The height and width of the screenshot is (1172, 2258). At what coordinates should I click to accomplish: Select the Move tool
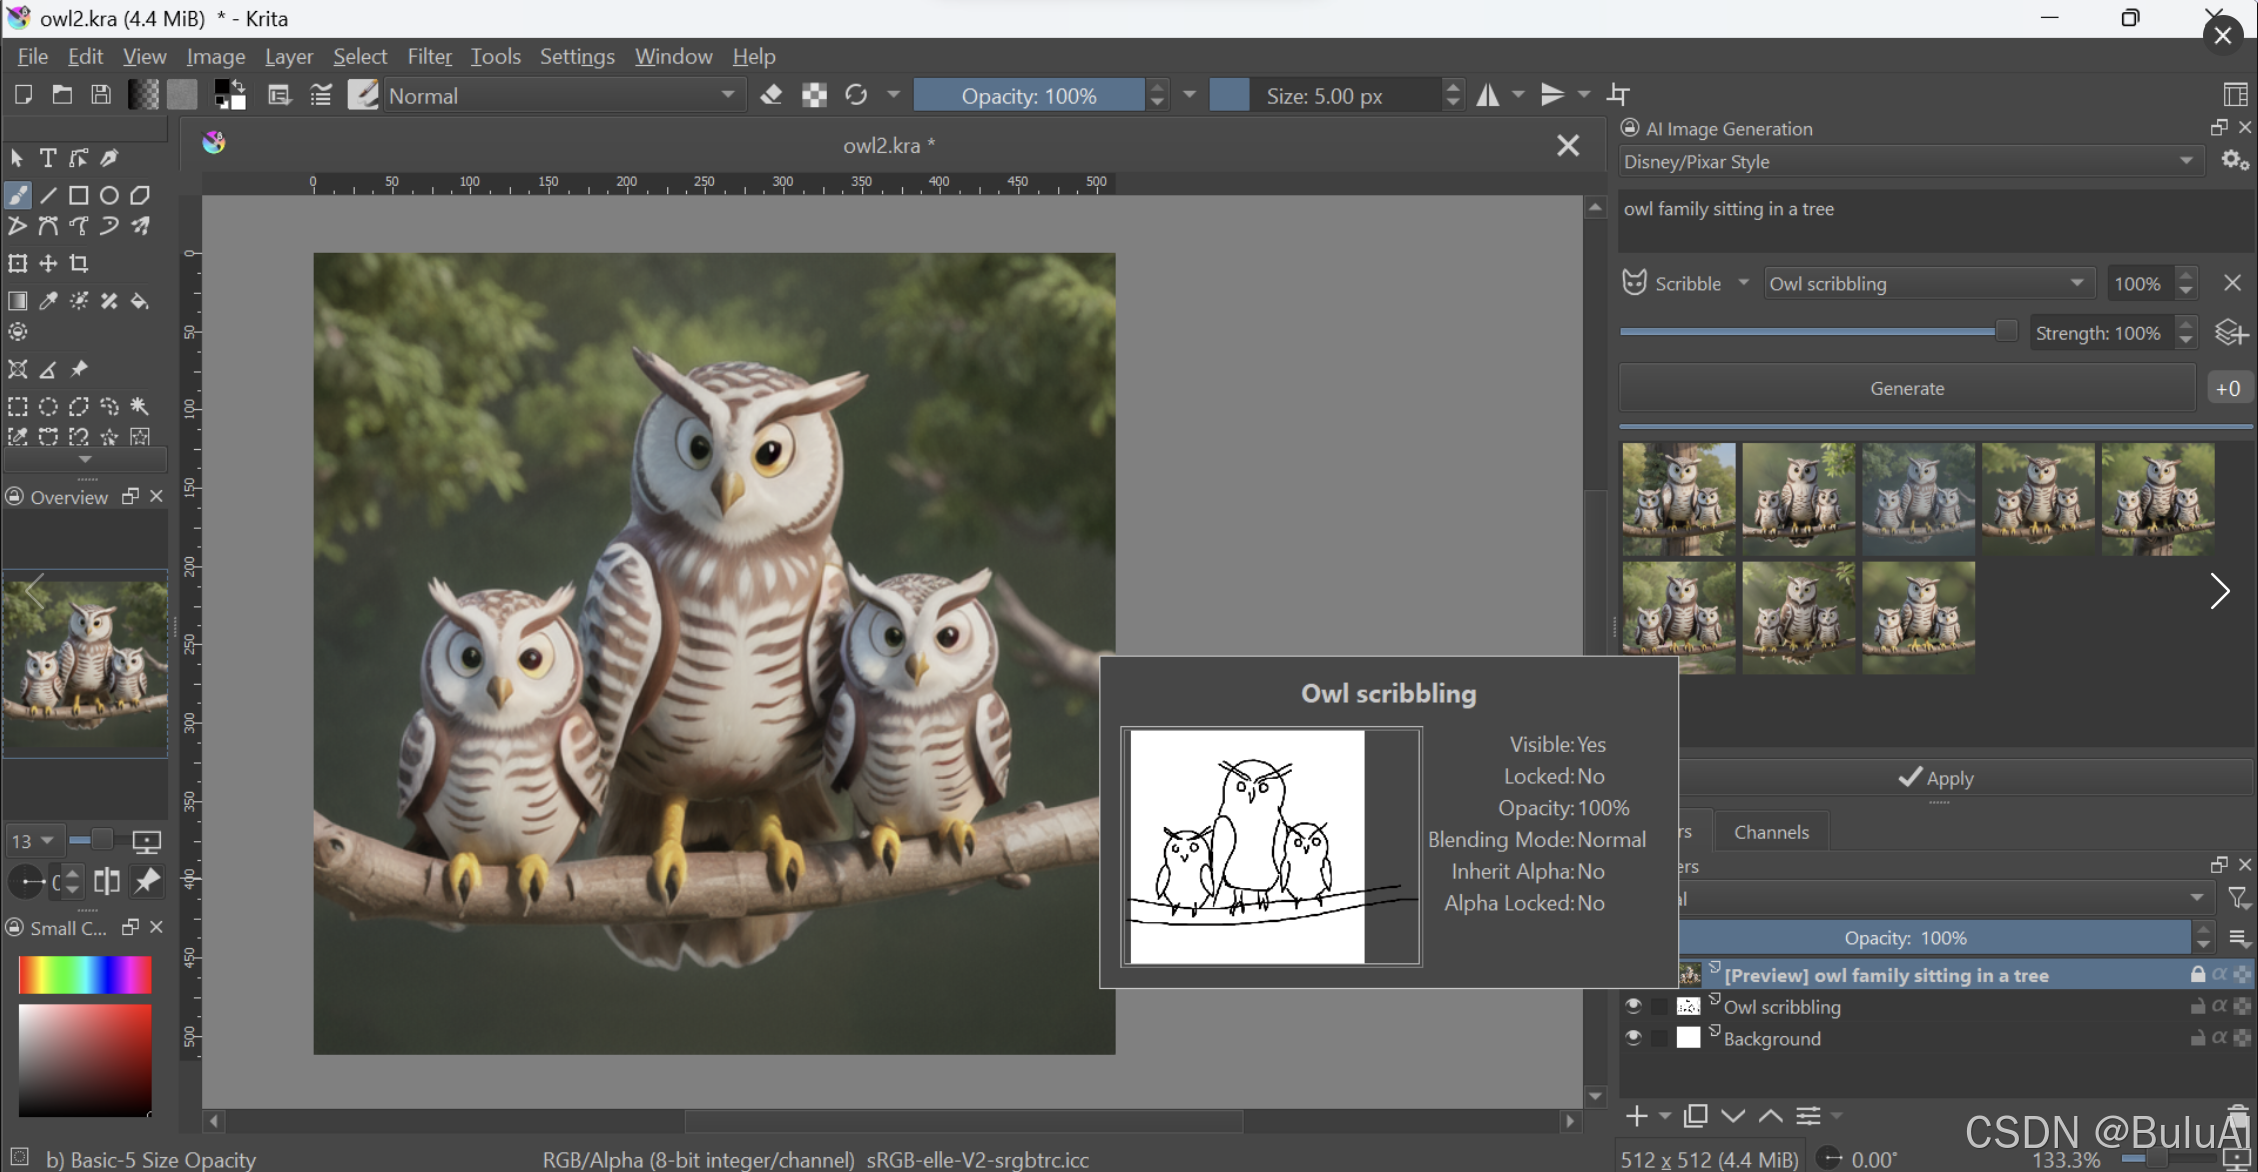point(48,264)
